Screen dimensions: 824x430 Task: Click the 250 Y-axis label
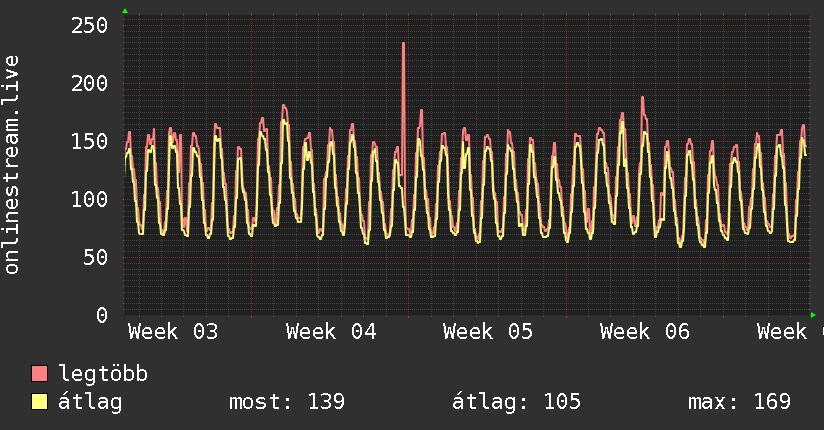point(90,25)
